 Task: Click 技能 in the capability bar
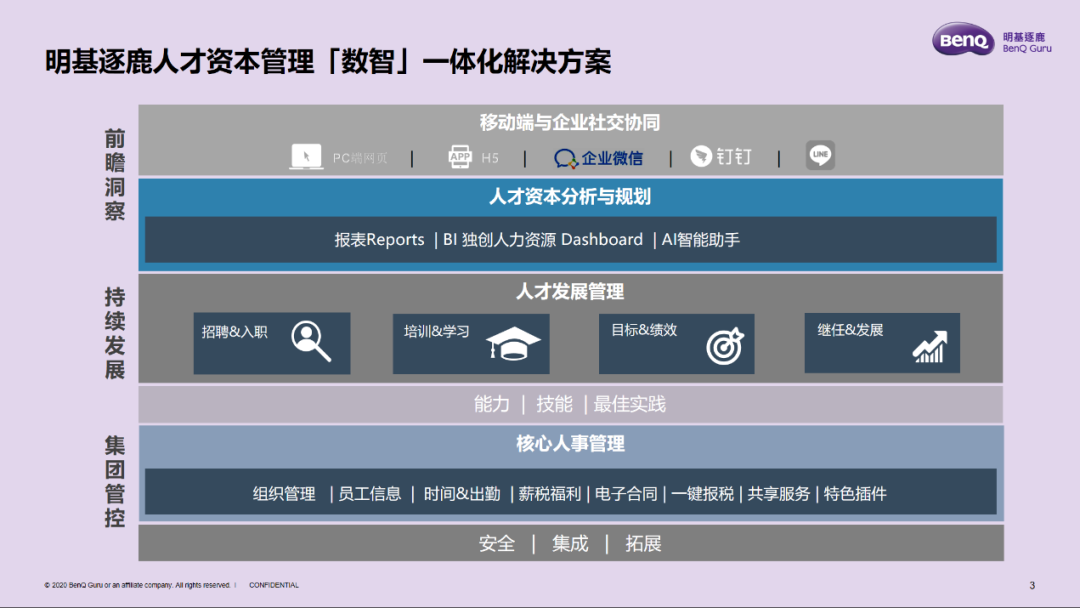tap(554, 404)
